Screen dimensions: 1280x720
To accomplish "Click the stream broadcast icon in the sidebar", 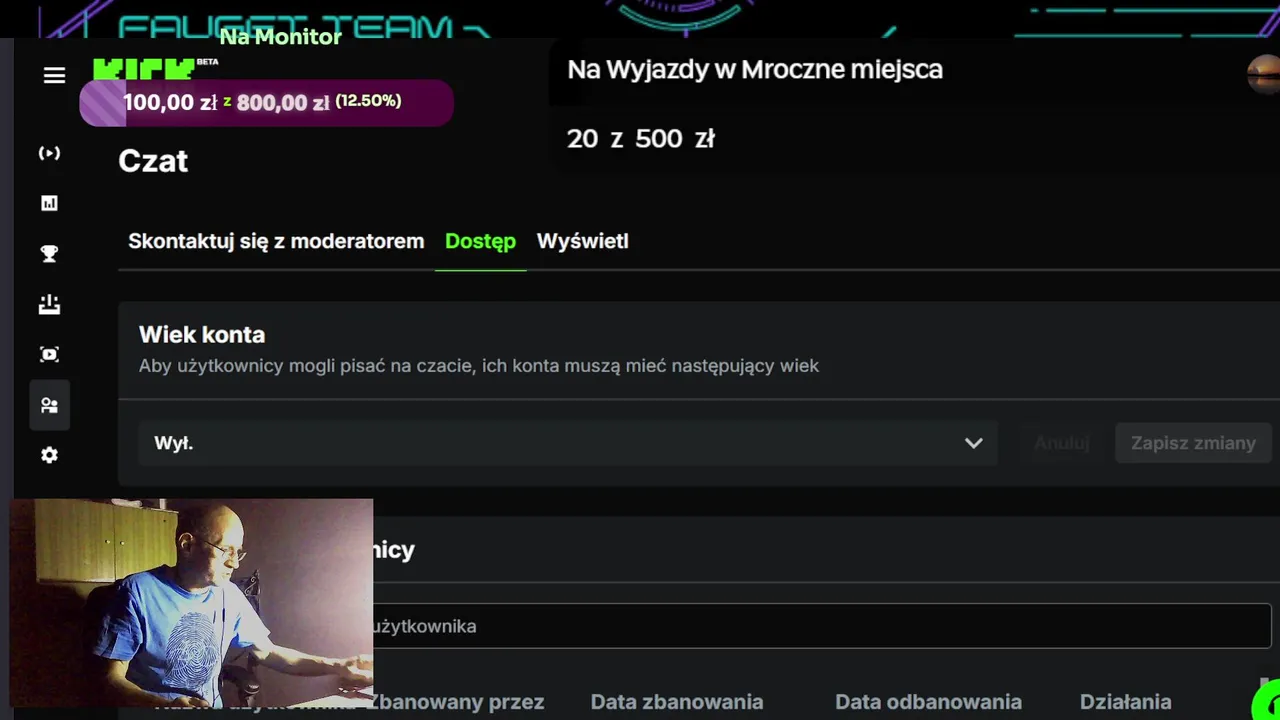I will pos(49,153).
